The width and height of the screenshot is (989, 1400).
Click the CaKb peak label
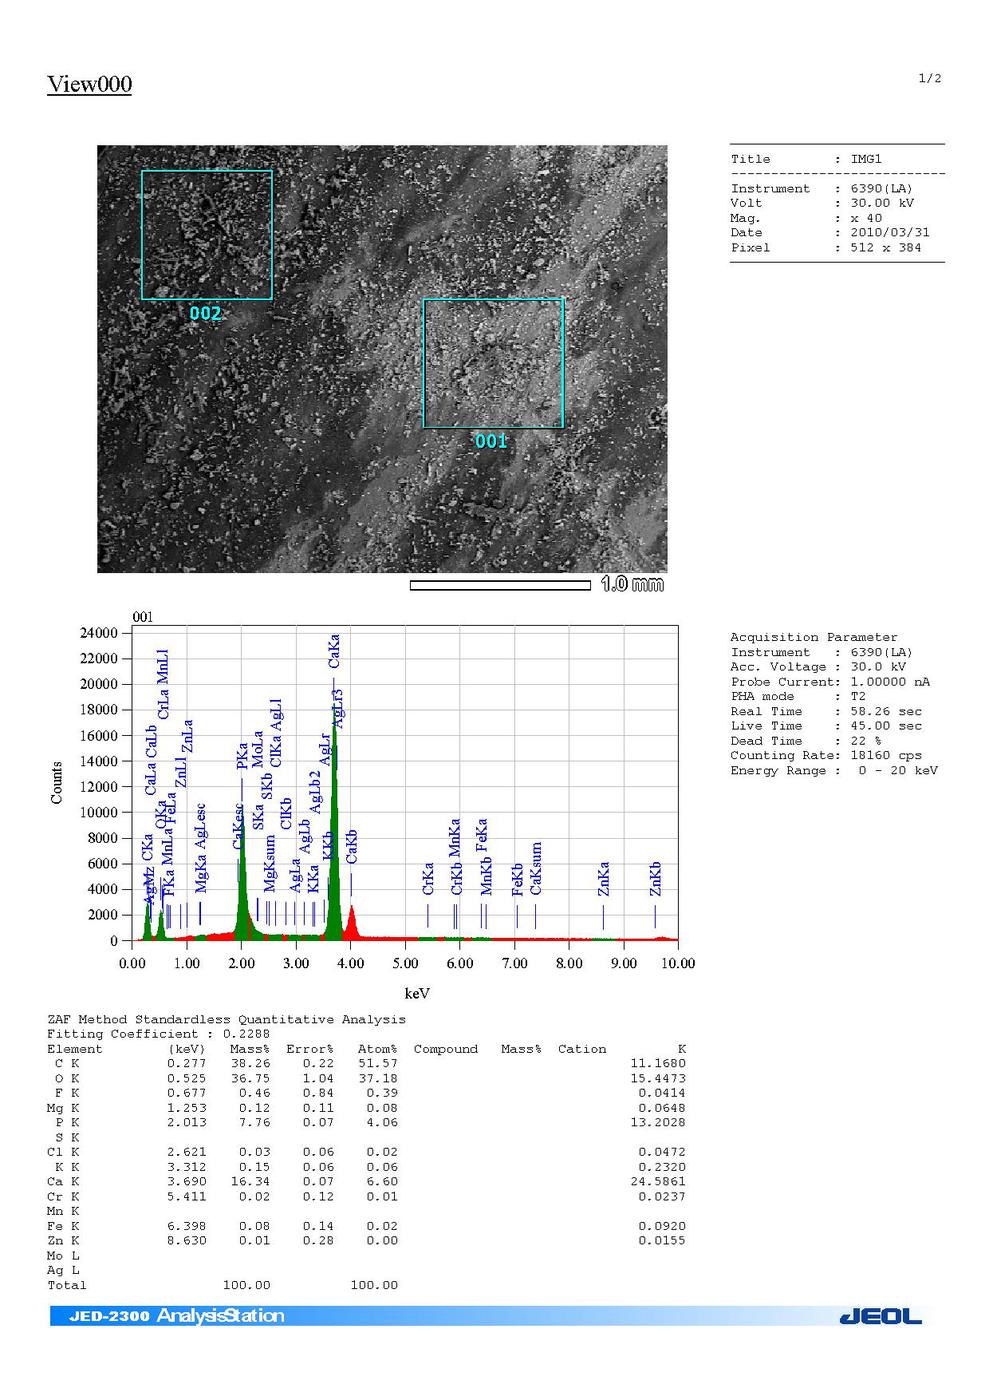pyautogui.click(x=351, y=847)
